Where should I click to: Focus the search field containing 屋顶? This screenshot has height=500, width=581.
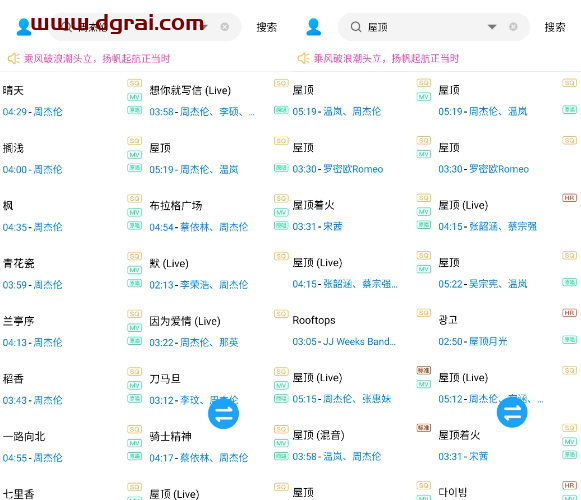(434, 27)
